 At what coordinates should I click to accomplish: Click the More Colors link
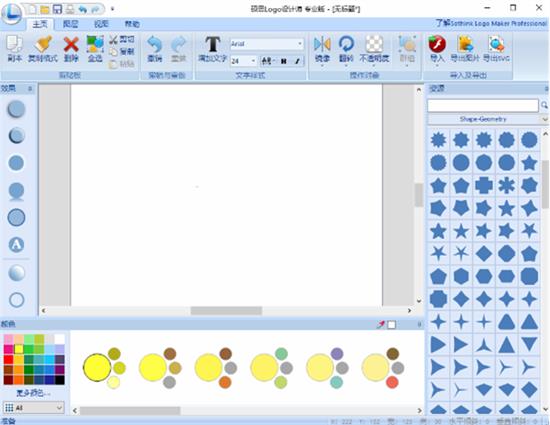(x=33, y=393)
